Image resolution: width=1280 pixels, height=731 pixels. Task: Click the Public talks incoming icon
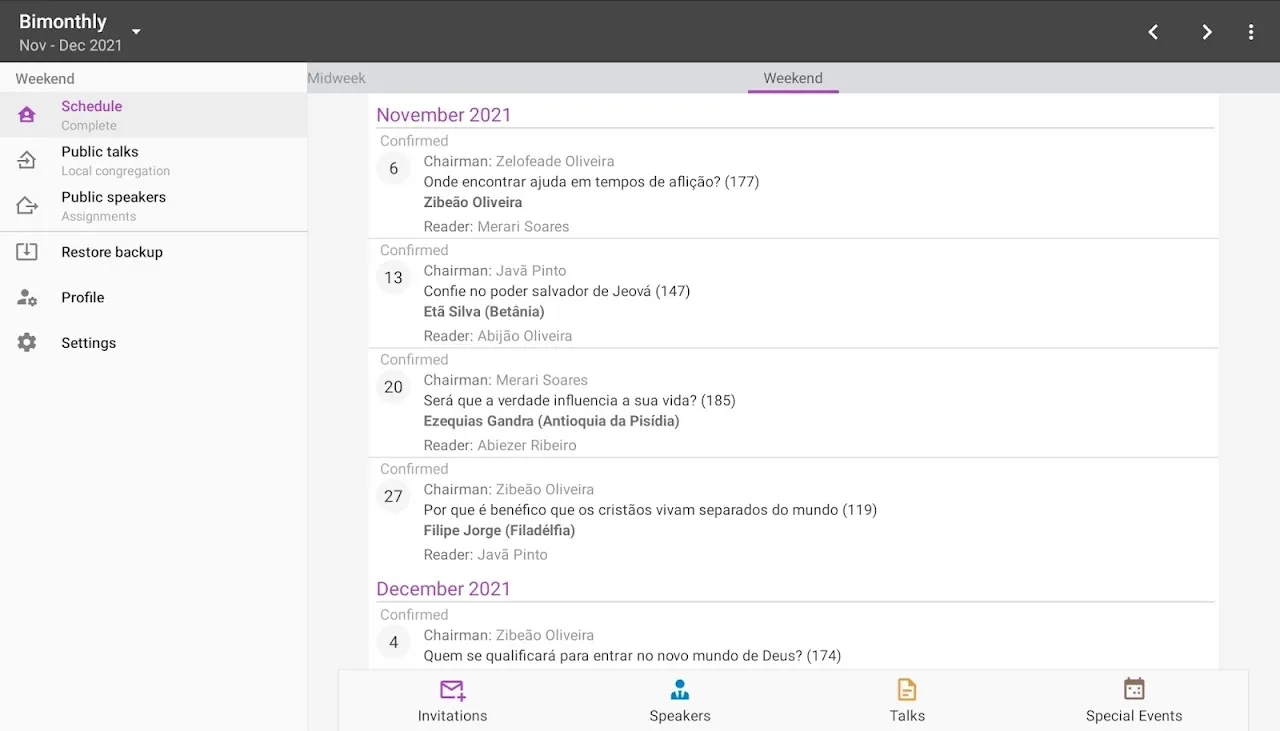[27, 160]
